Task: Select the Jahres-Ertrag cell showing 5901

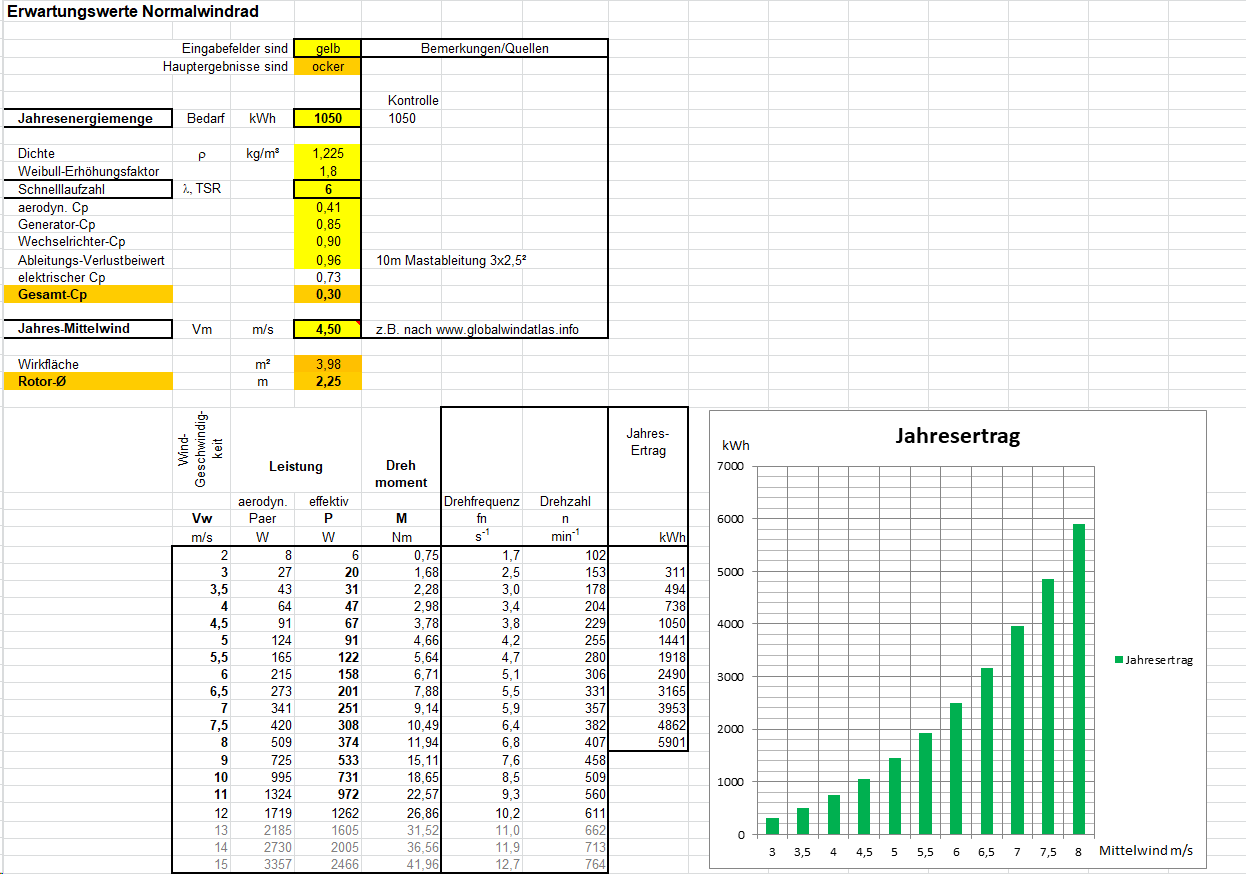Action: (648, 742)
